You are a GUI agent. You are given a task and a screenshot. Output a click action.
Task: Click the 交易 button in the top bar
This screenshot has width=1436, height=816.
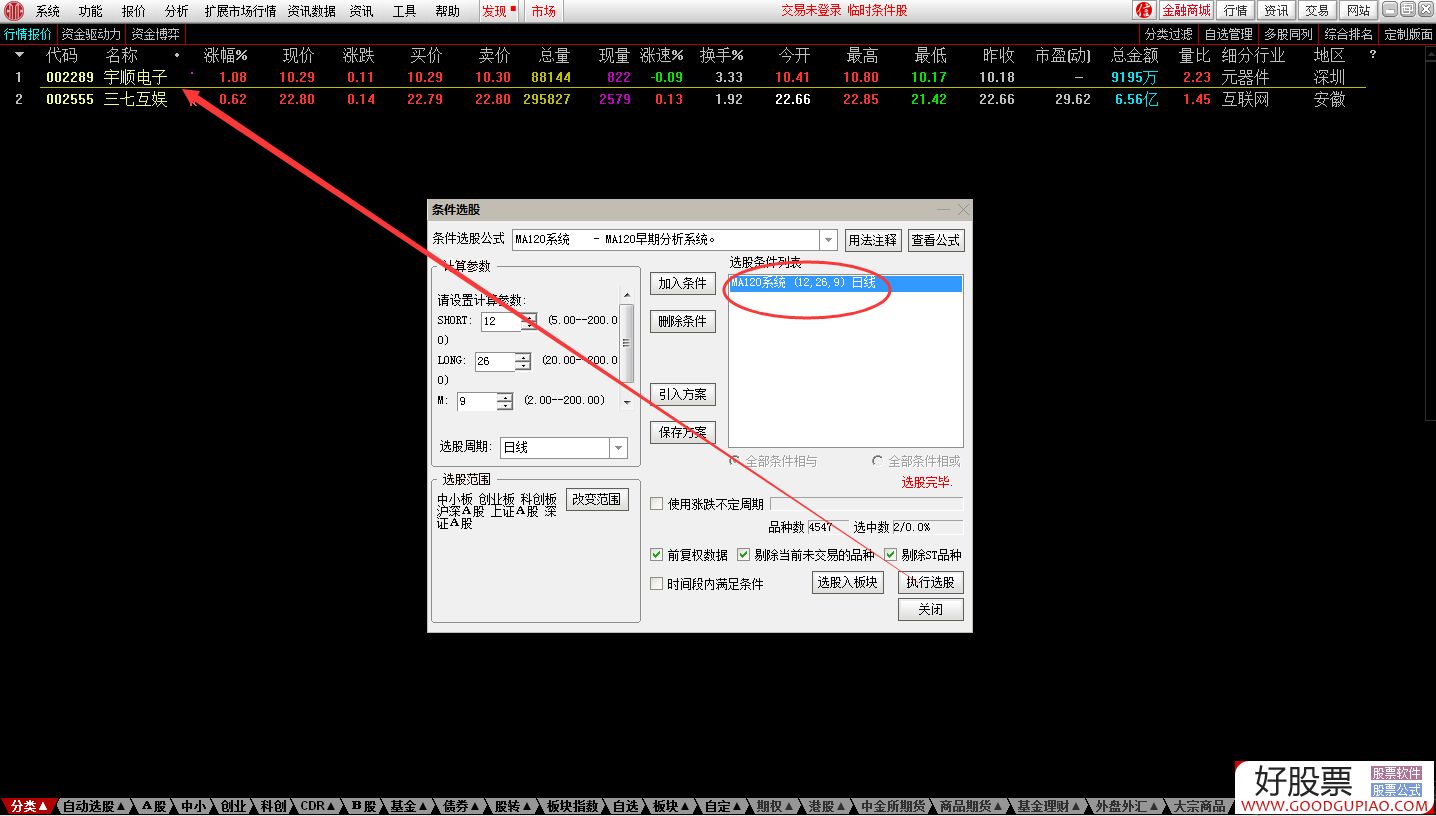pos(1317,11)
